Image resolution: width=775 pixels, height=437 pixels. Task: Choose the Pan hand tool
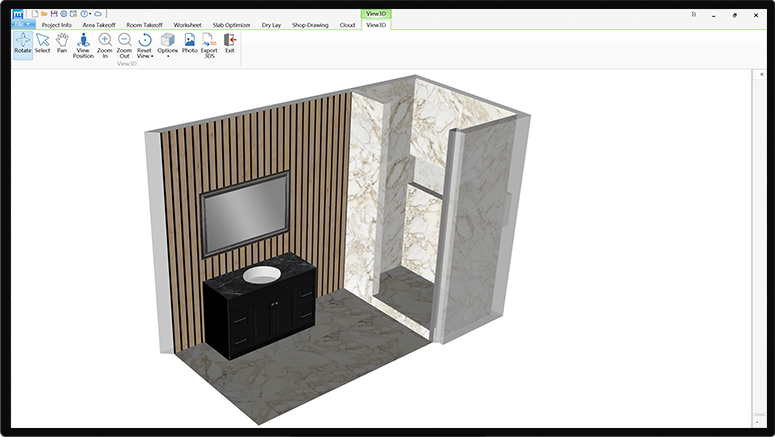(62, 44)
